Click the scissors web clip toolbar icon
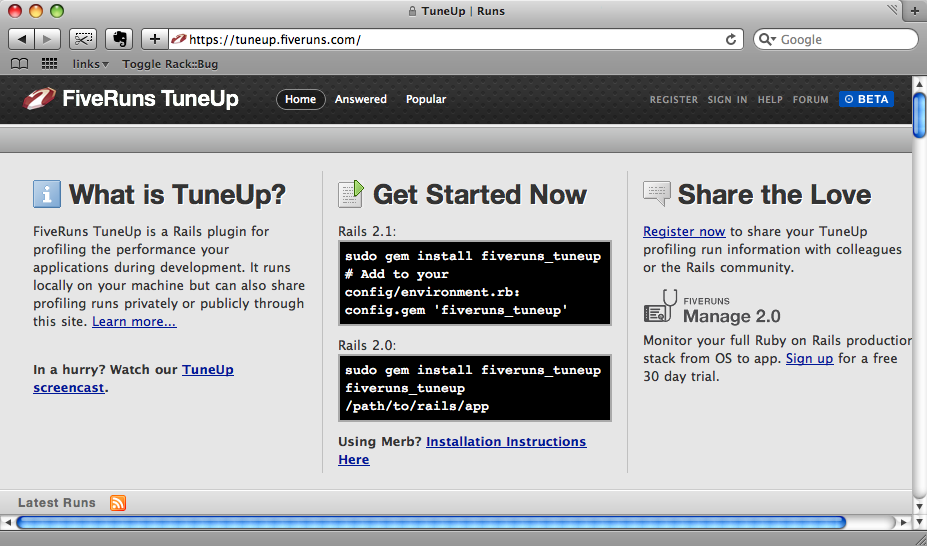Viewport: 927px width, 546px height. [83, 40]
